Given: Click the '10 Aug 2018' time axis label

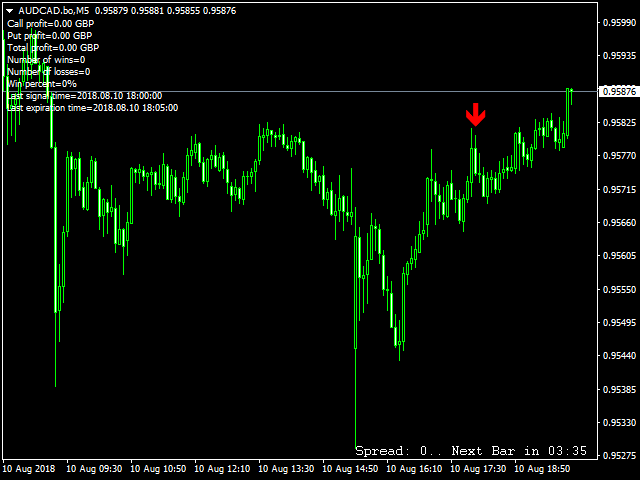Looking at the screenshot, I should pyautogui.click(x=29, y=469).
